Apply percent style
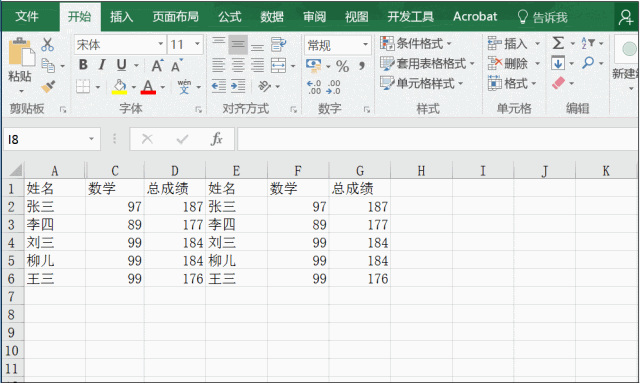This screenshot has height=383, width=640. [x=342, y=66]
